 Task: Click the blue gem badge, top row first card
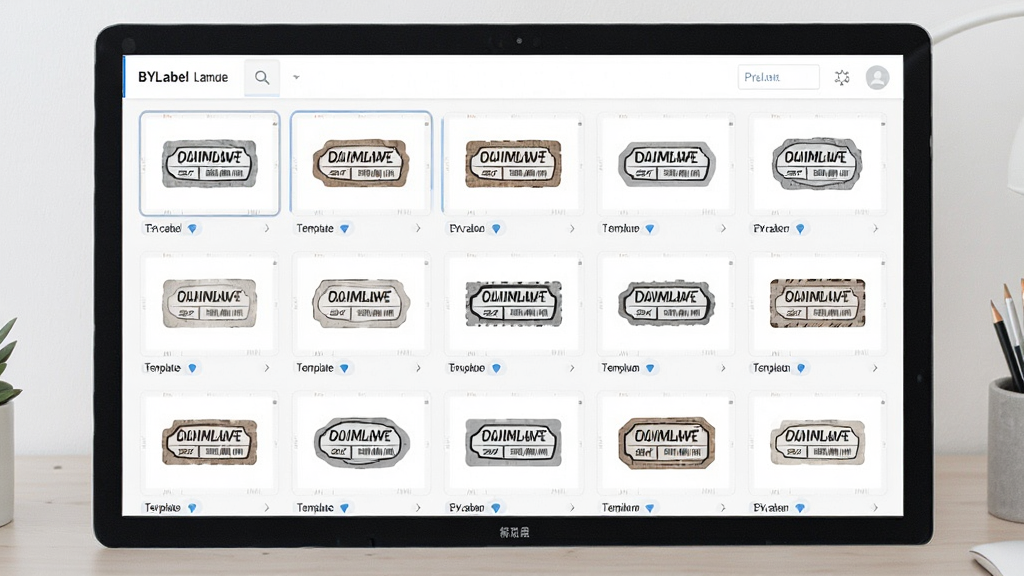192,229
